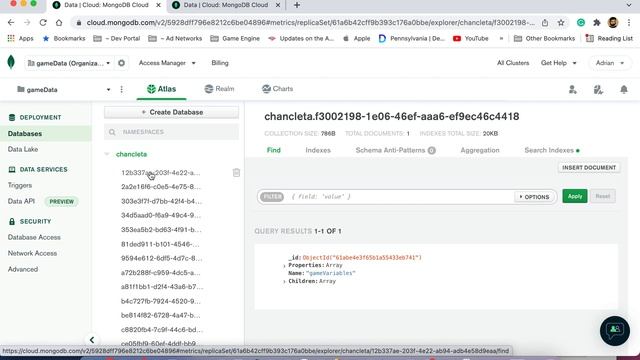Open the All Clusters link

513,63
